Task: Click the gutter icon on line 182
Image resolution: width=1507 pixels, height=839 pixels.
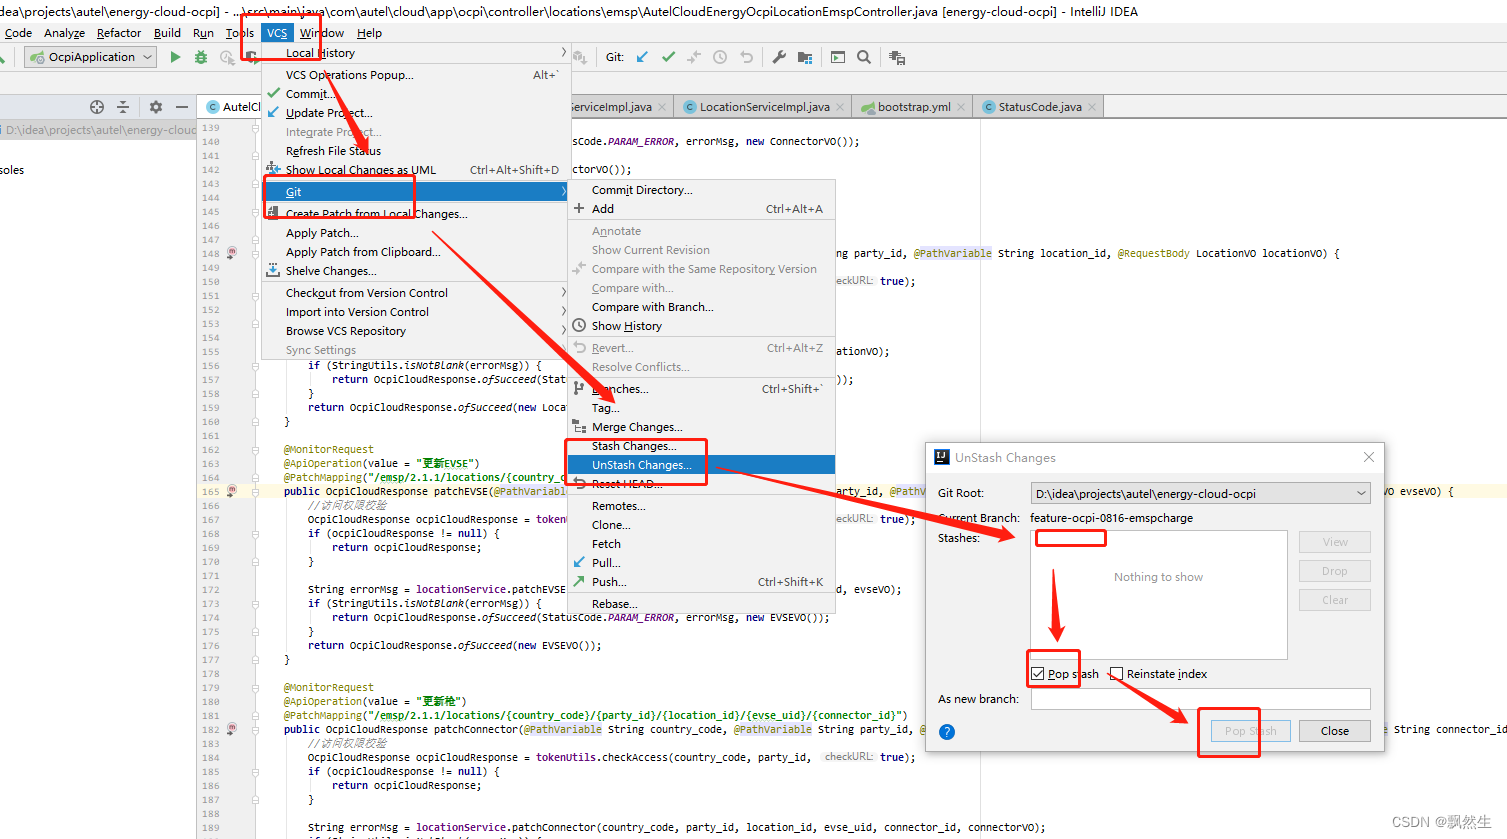Action: (231, 729)
